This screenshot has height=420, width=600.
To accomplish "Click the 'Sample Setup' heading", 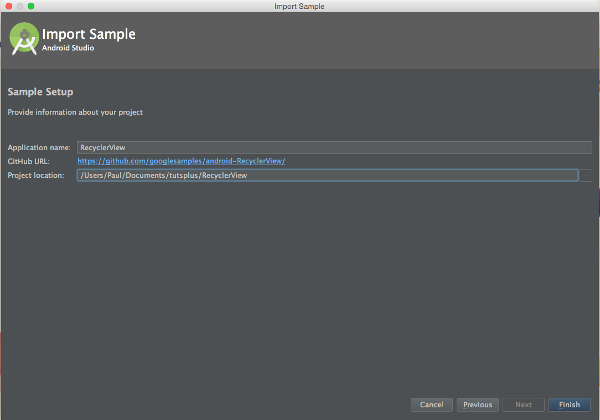I will pyautogui.click(x=41, y=92).
